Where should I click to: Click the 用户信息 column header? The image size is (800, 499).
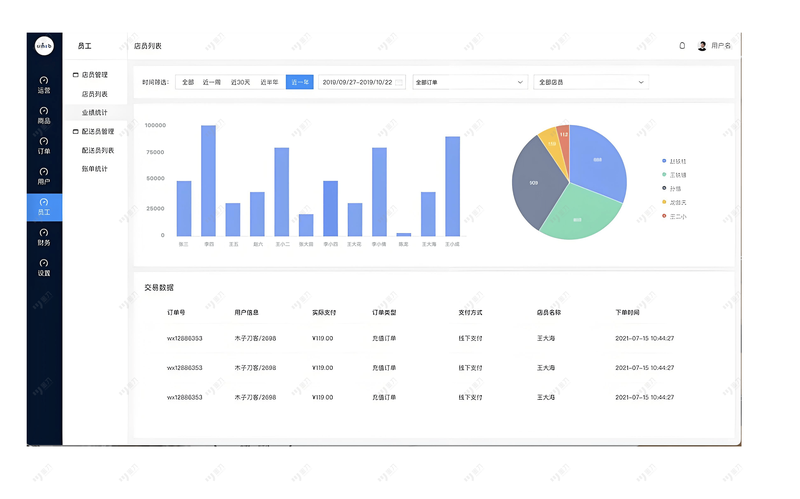coord(246,312)
